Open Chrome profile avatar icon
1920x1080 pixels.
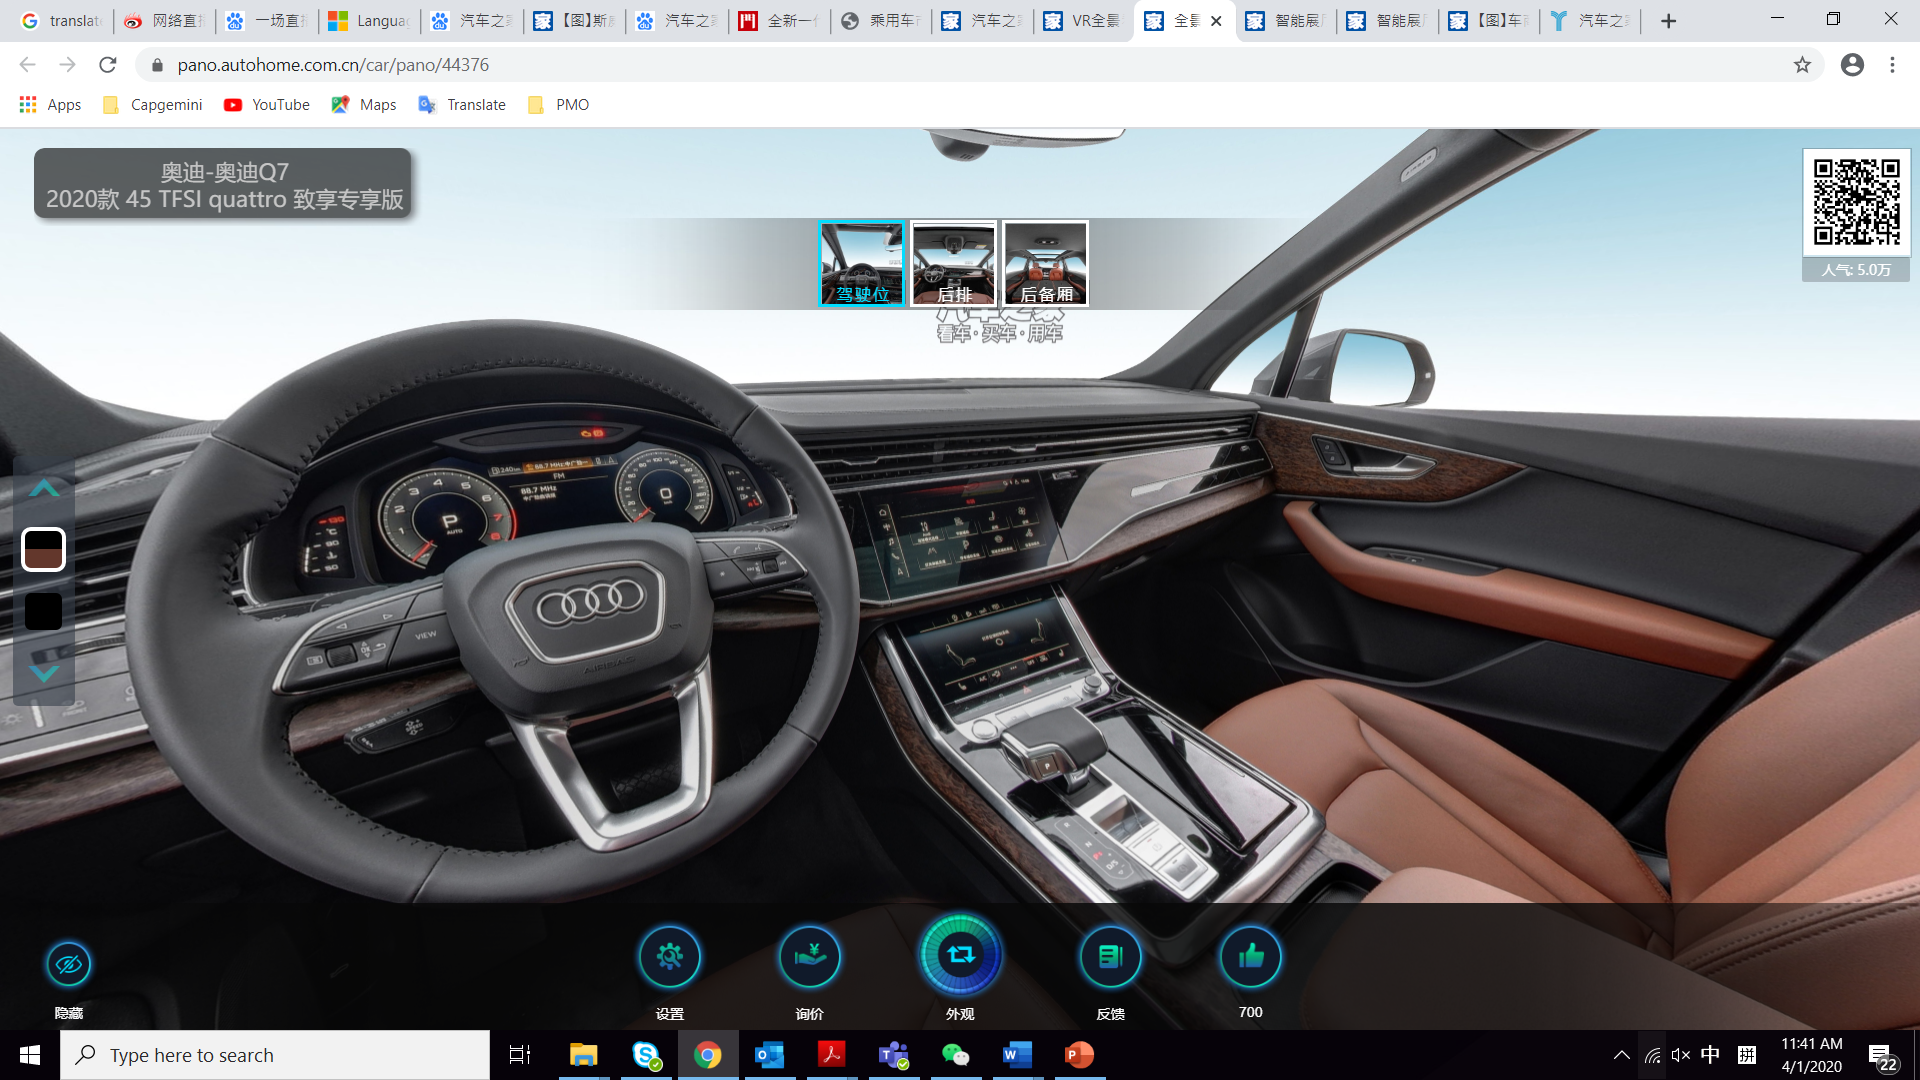click(1852, 65)
